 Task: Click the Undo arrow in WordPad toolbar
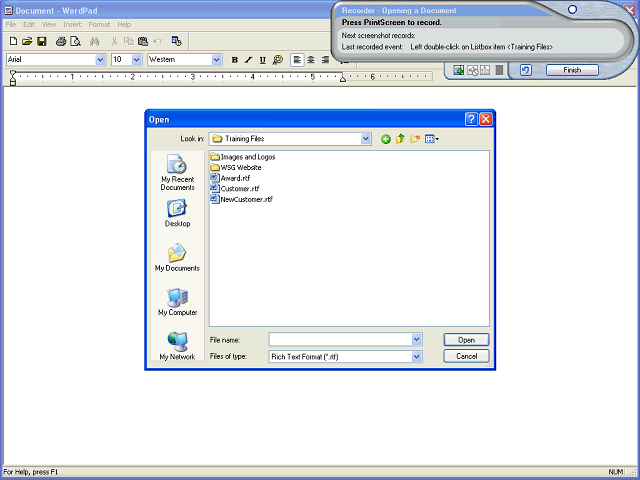click(158, 41)
